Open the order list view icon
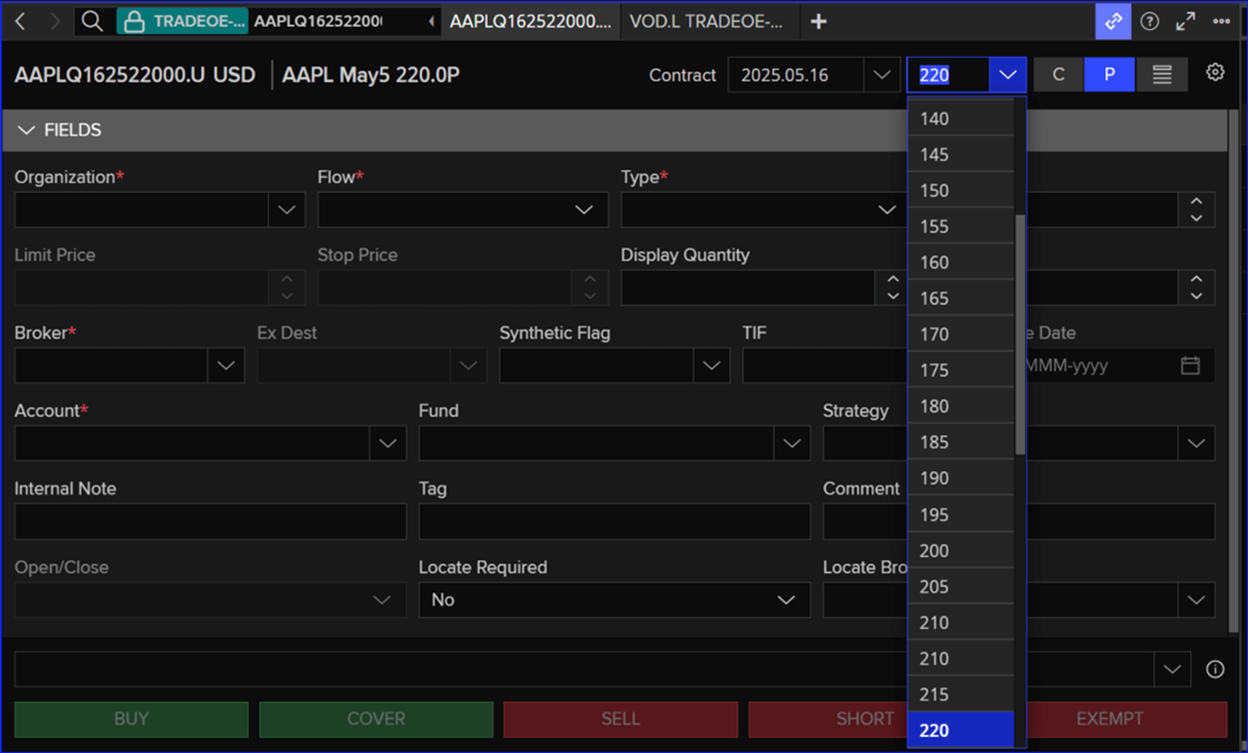The width and height of the screenshot is (1248, 753). click(1161, 74)
